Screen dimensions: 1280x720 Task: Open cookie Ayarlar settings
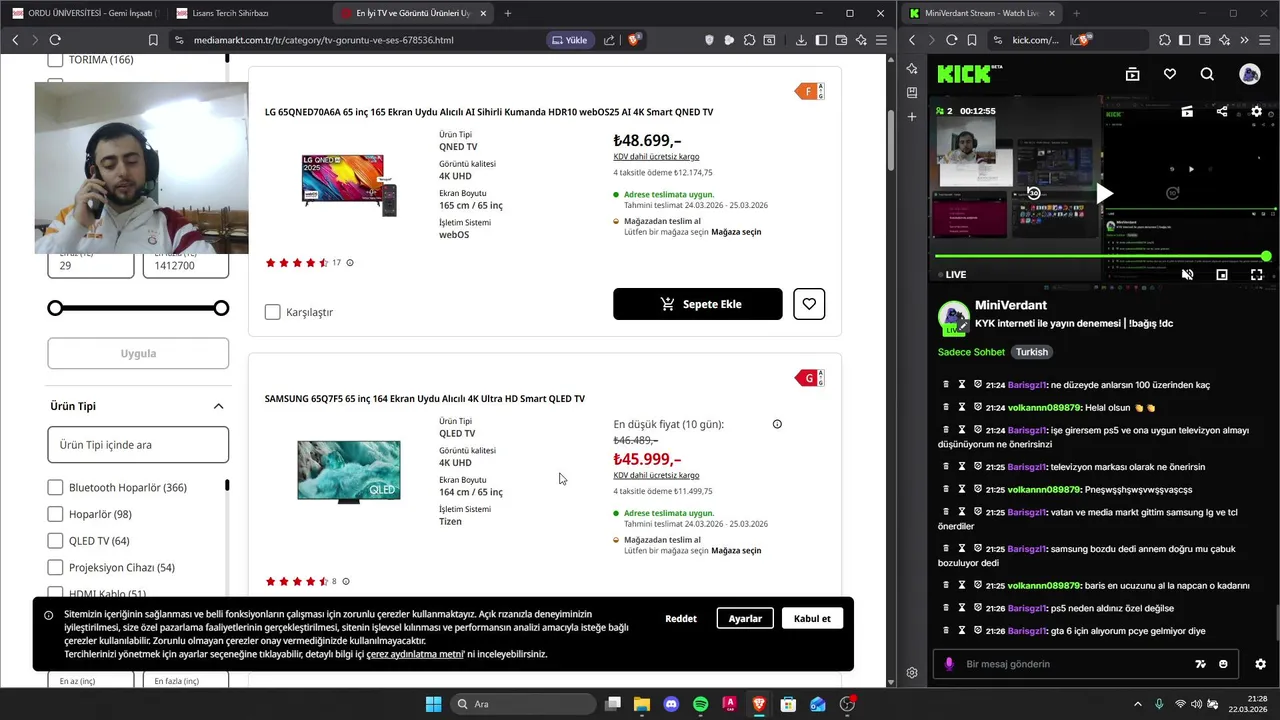point(745,618)
